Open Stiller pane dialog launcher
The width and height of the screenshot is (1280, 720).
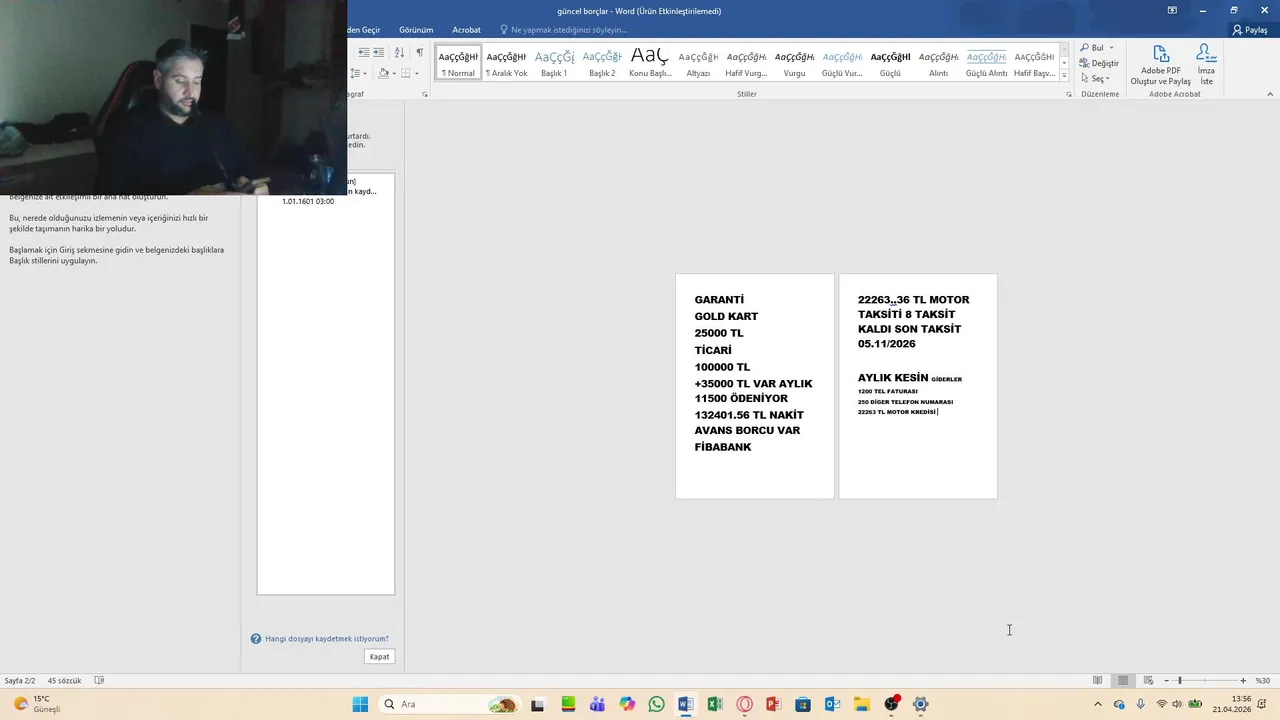point(1069,94)
